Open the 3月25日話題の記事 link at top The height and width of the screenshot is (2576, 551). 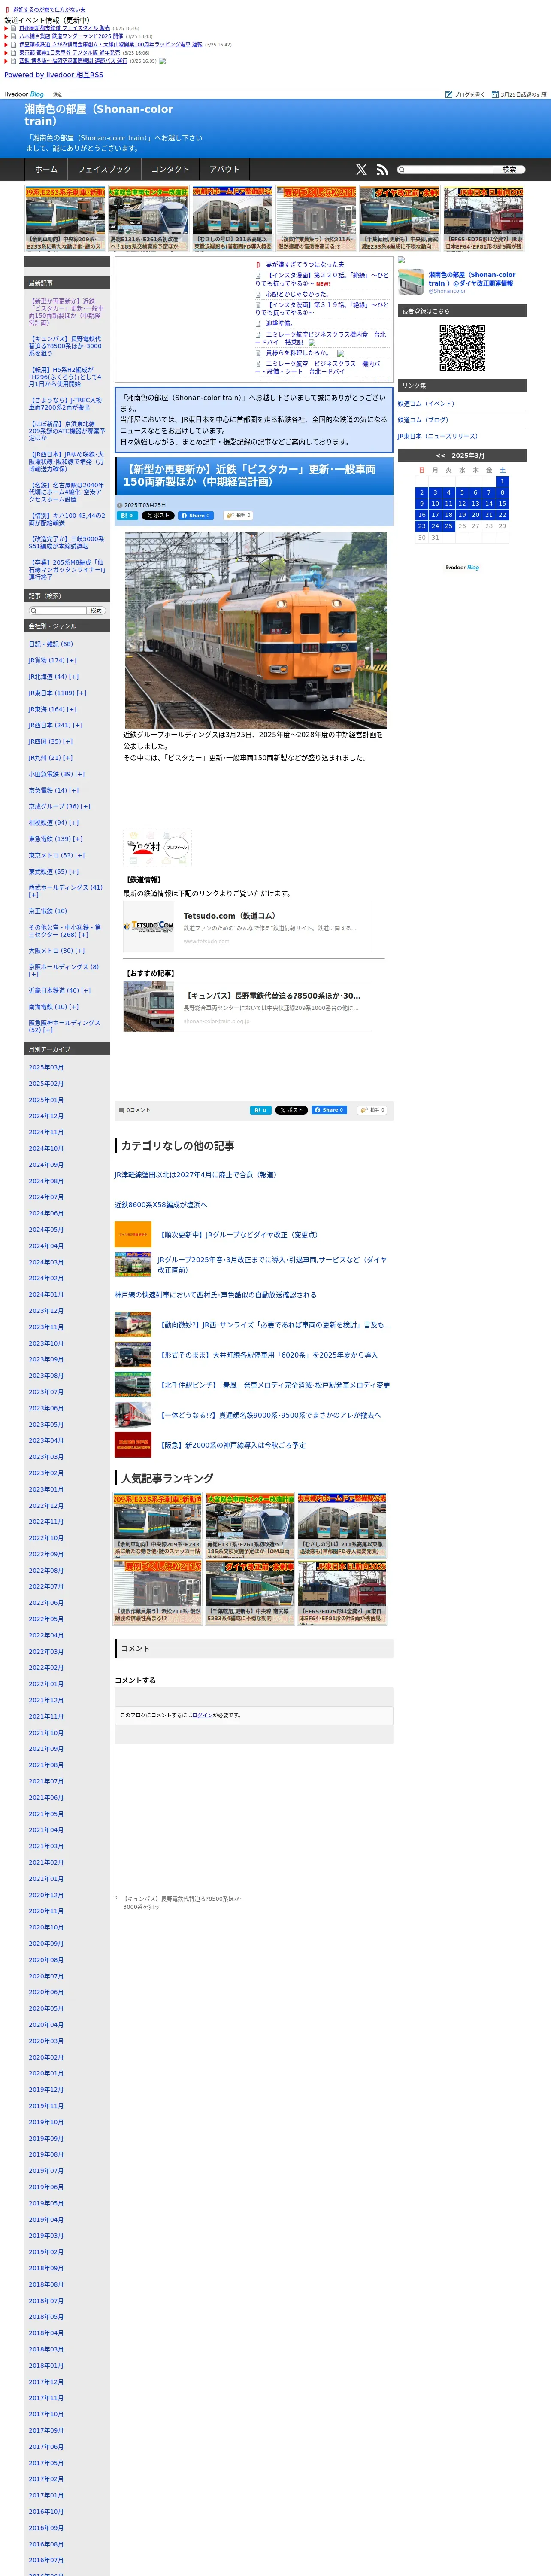518,94
